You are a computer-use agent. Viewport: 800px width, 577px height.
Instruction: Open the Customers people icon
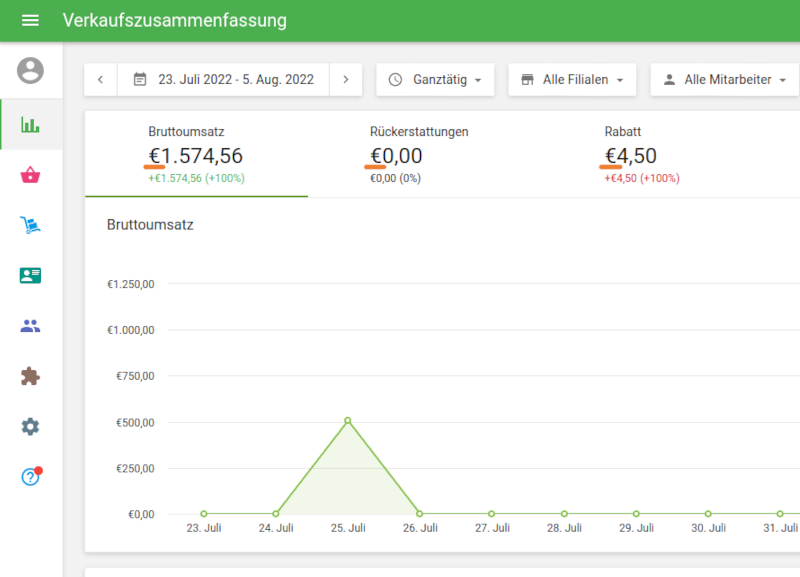(31, 326)
